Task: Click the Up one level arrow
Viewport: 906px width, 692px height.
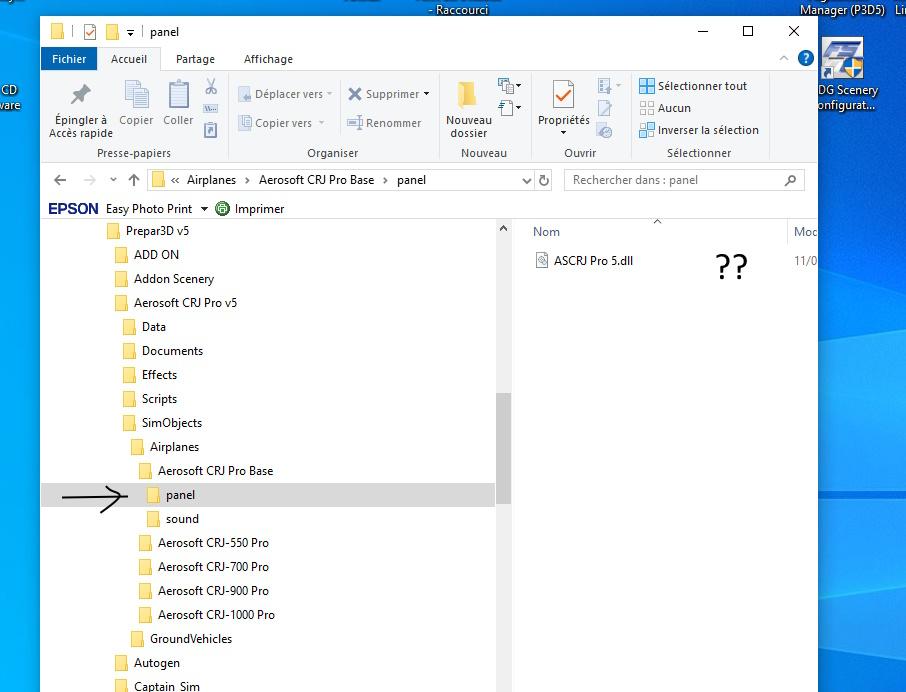Action: point(134,180)
